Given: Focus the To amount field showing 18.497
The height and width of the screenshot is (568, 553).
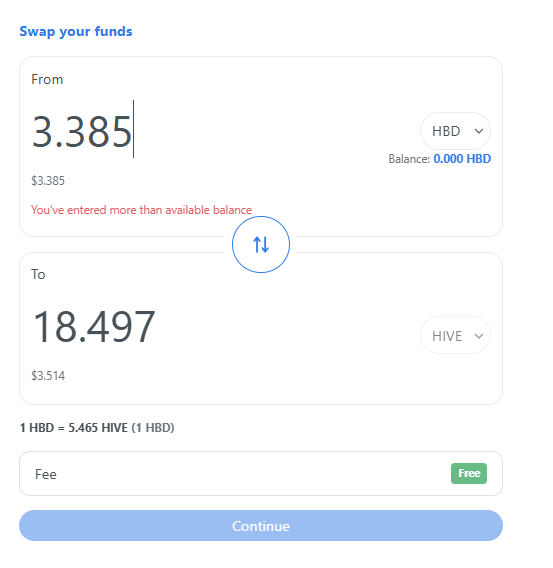Looking at the screenshot, I should click(x=217, y=327).
